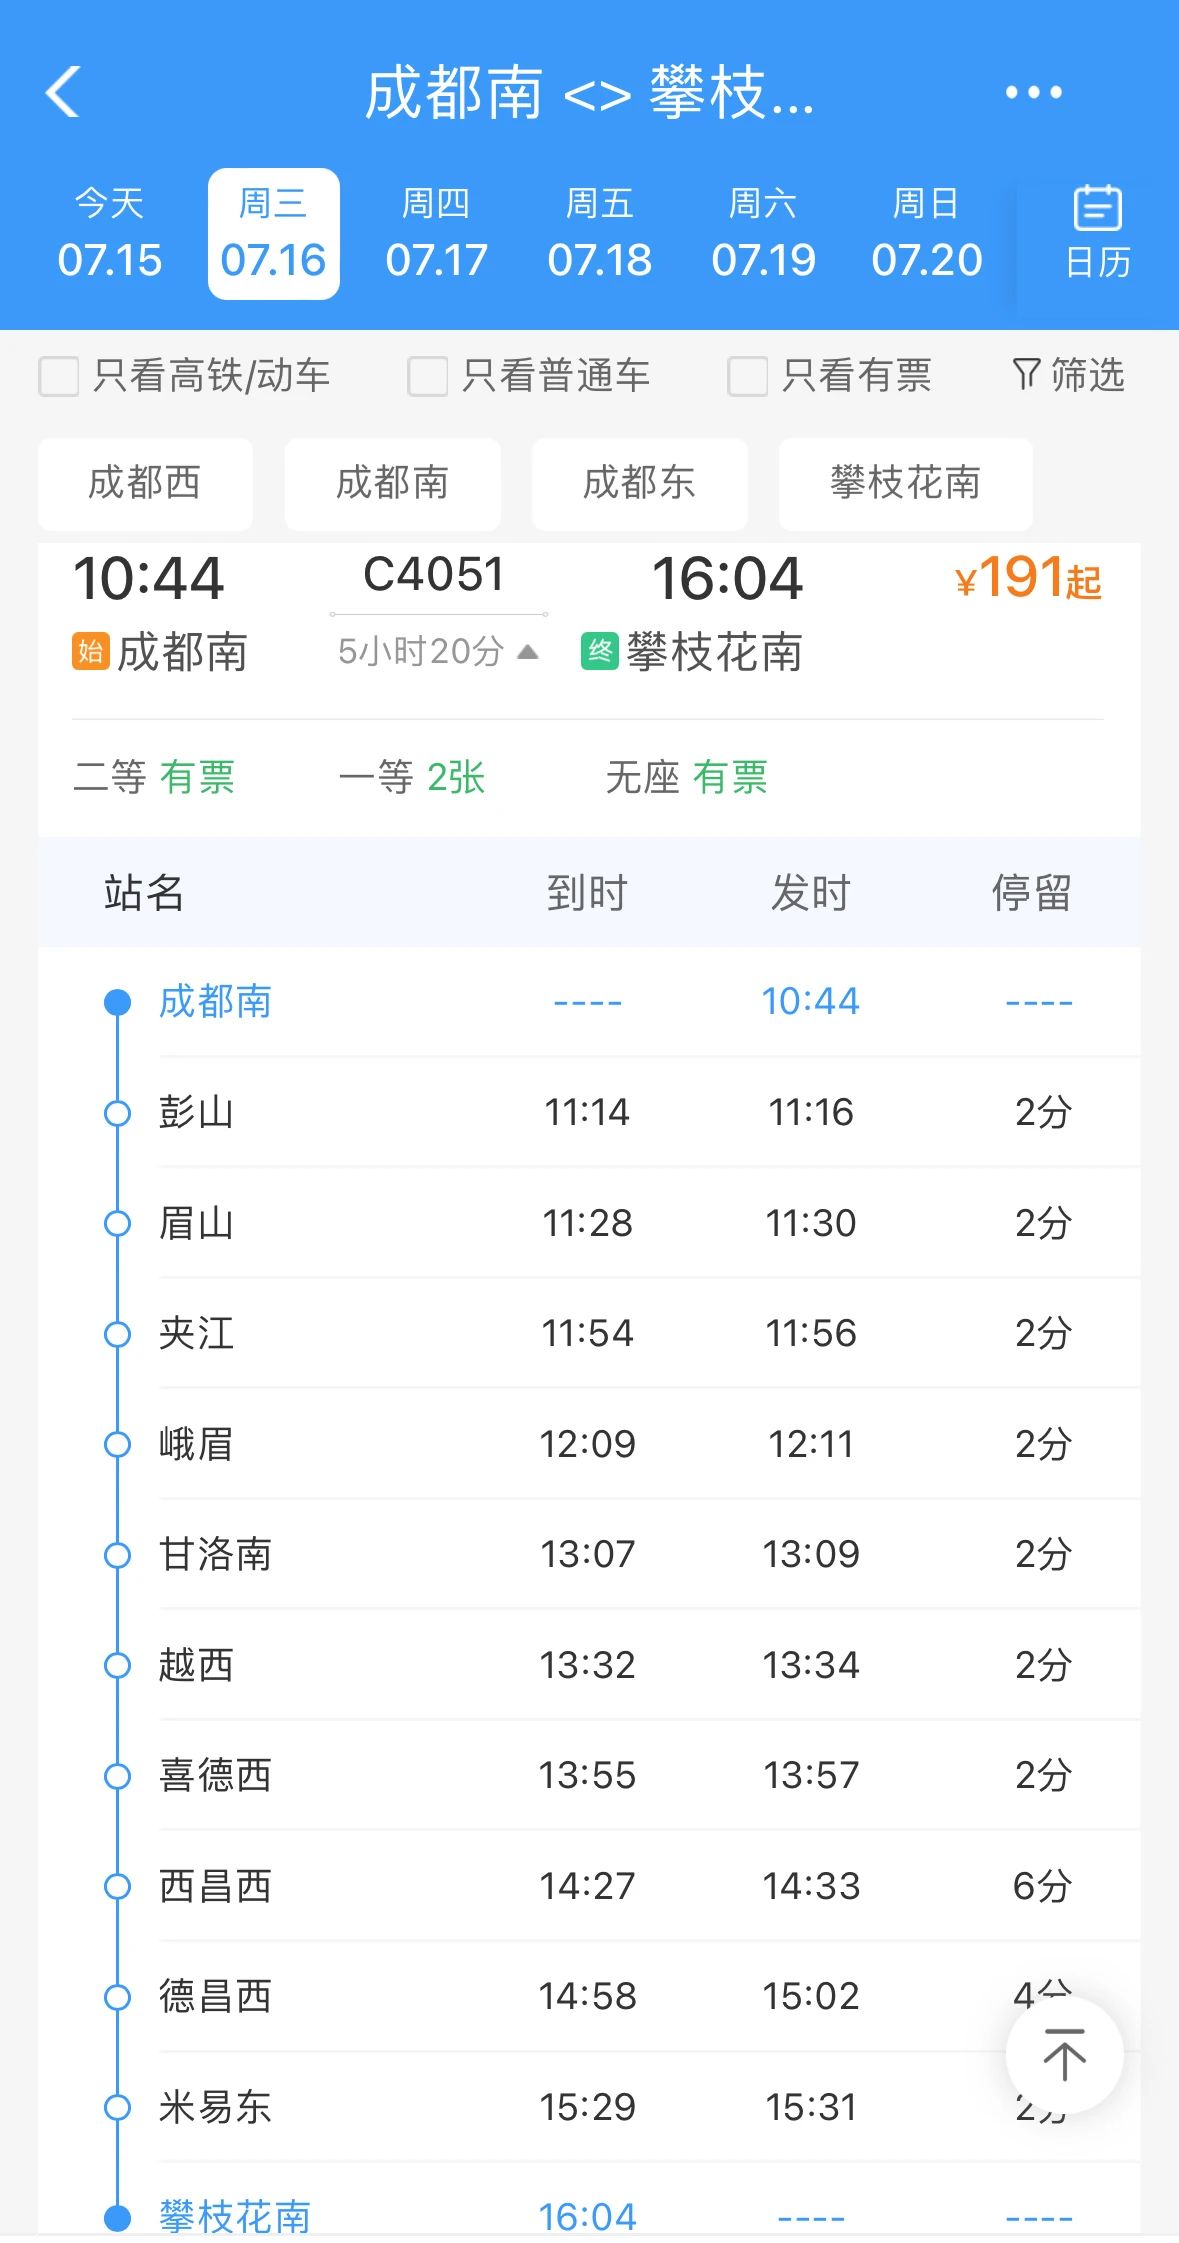Click the 成都南 timeline start dot
This screenshot has width=1179, height=2243.
coord(118,1002)
